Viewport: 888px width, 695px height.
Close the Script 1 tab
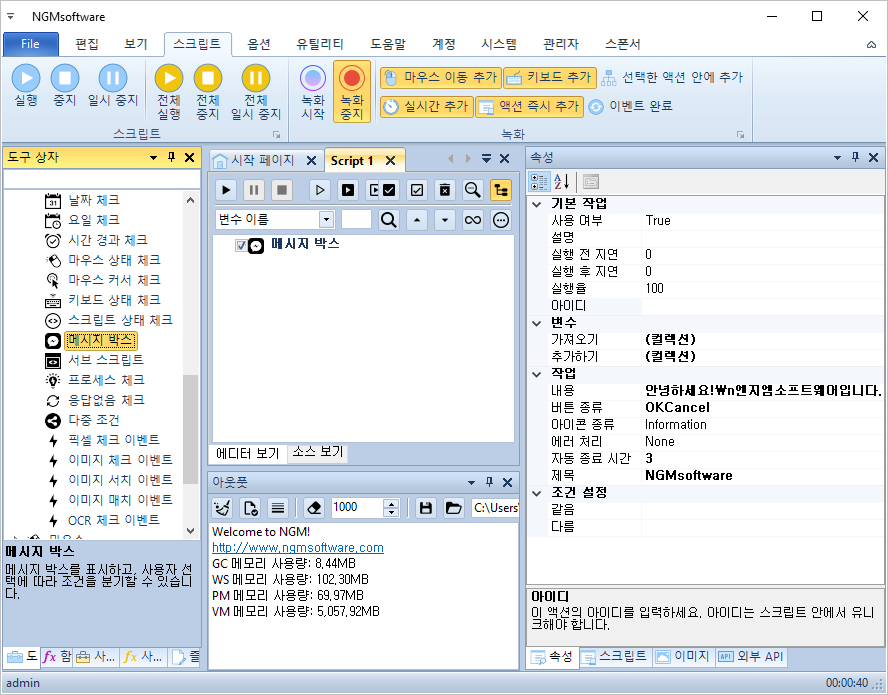[x=390, y=161]
